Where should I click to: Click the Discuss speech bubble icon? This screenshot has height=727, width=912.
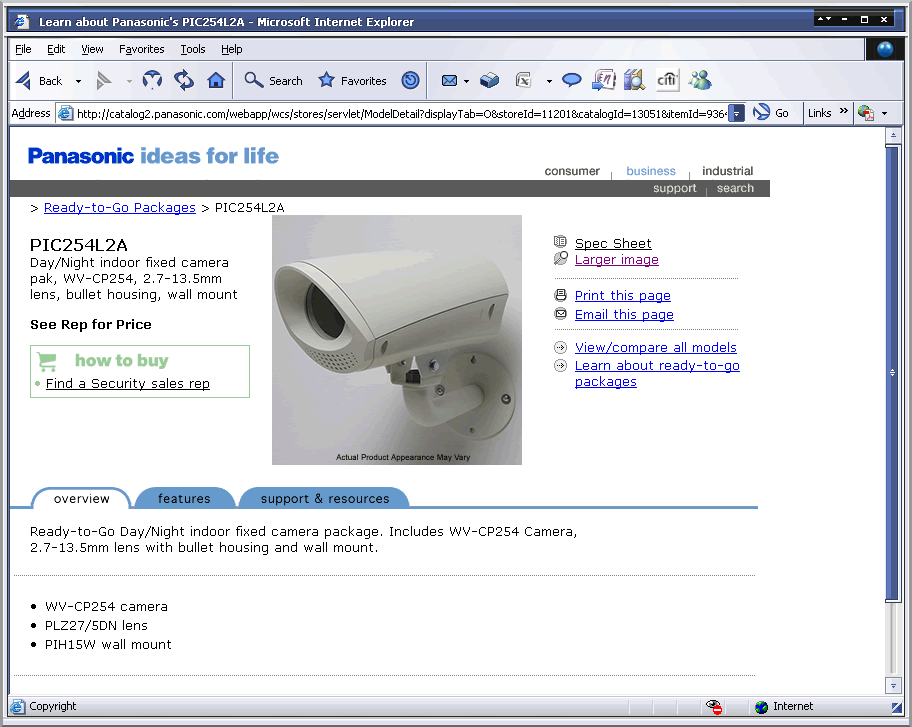point(571,80)
